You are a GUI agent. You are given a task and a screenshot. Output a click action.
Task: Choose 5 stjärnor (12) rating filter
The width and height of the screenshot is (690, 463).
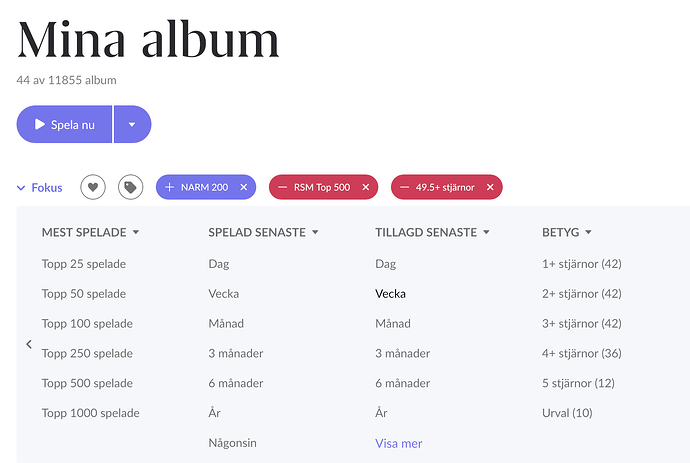click(578, 383)
